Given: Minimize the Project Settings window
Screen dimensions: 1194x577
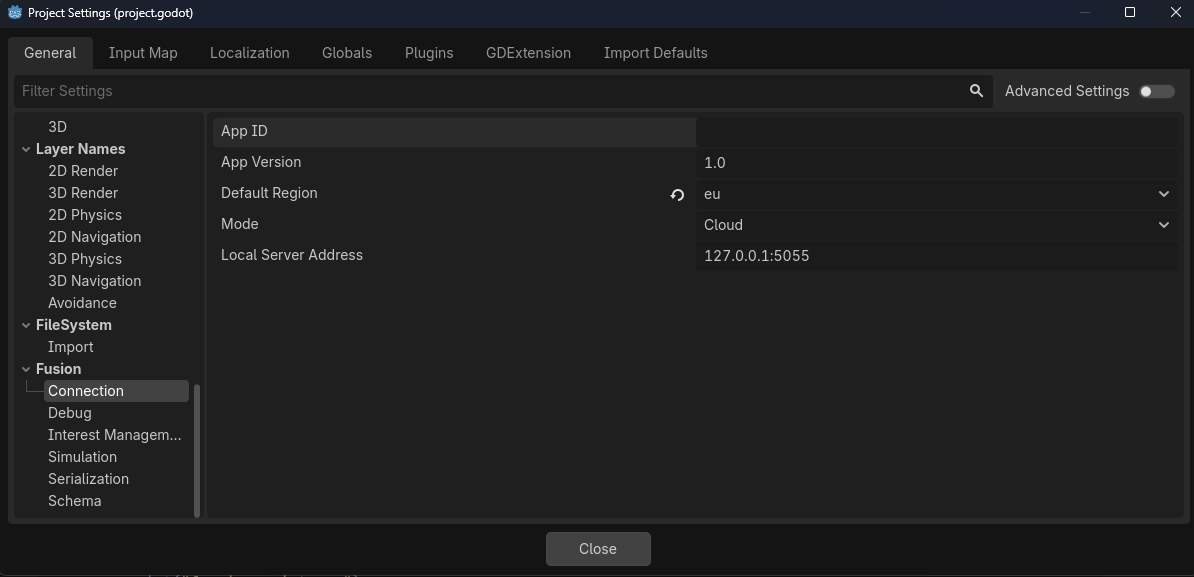Looking at the screenshot, I should [x=1085, y=12].
